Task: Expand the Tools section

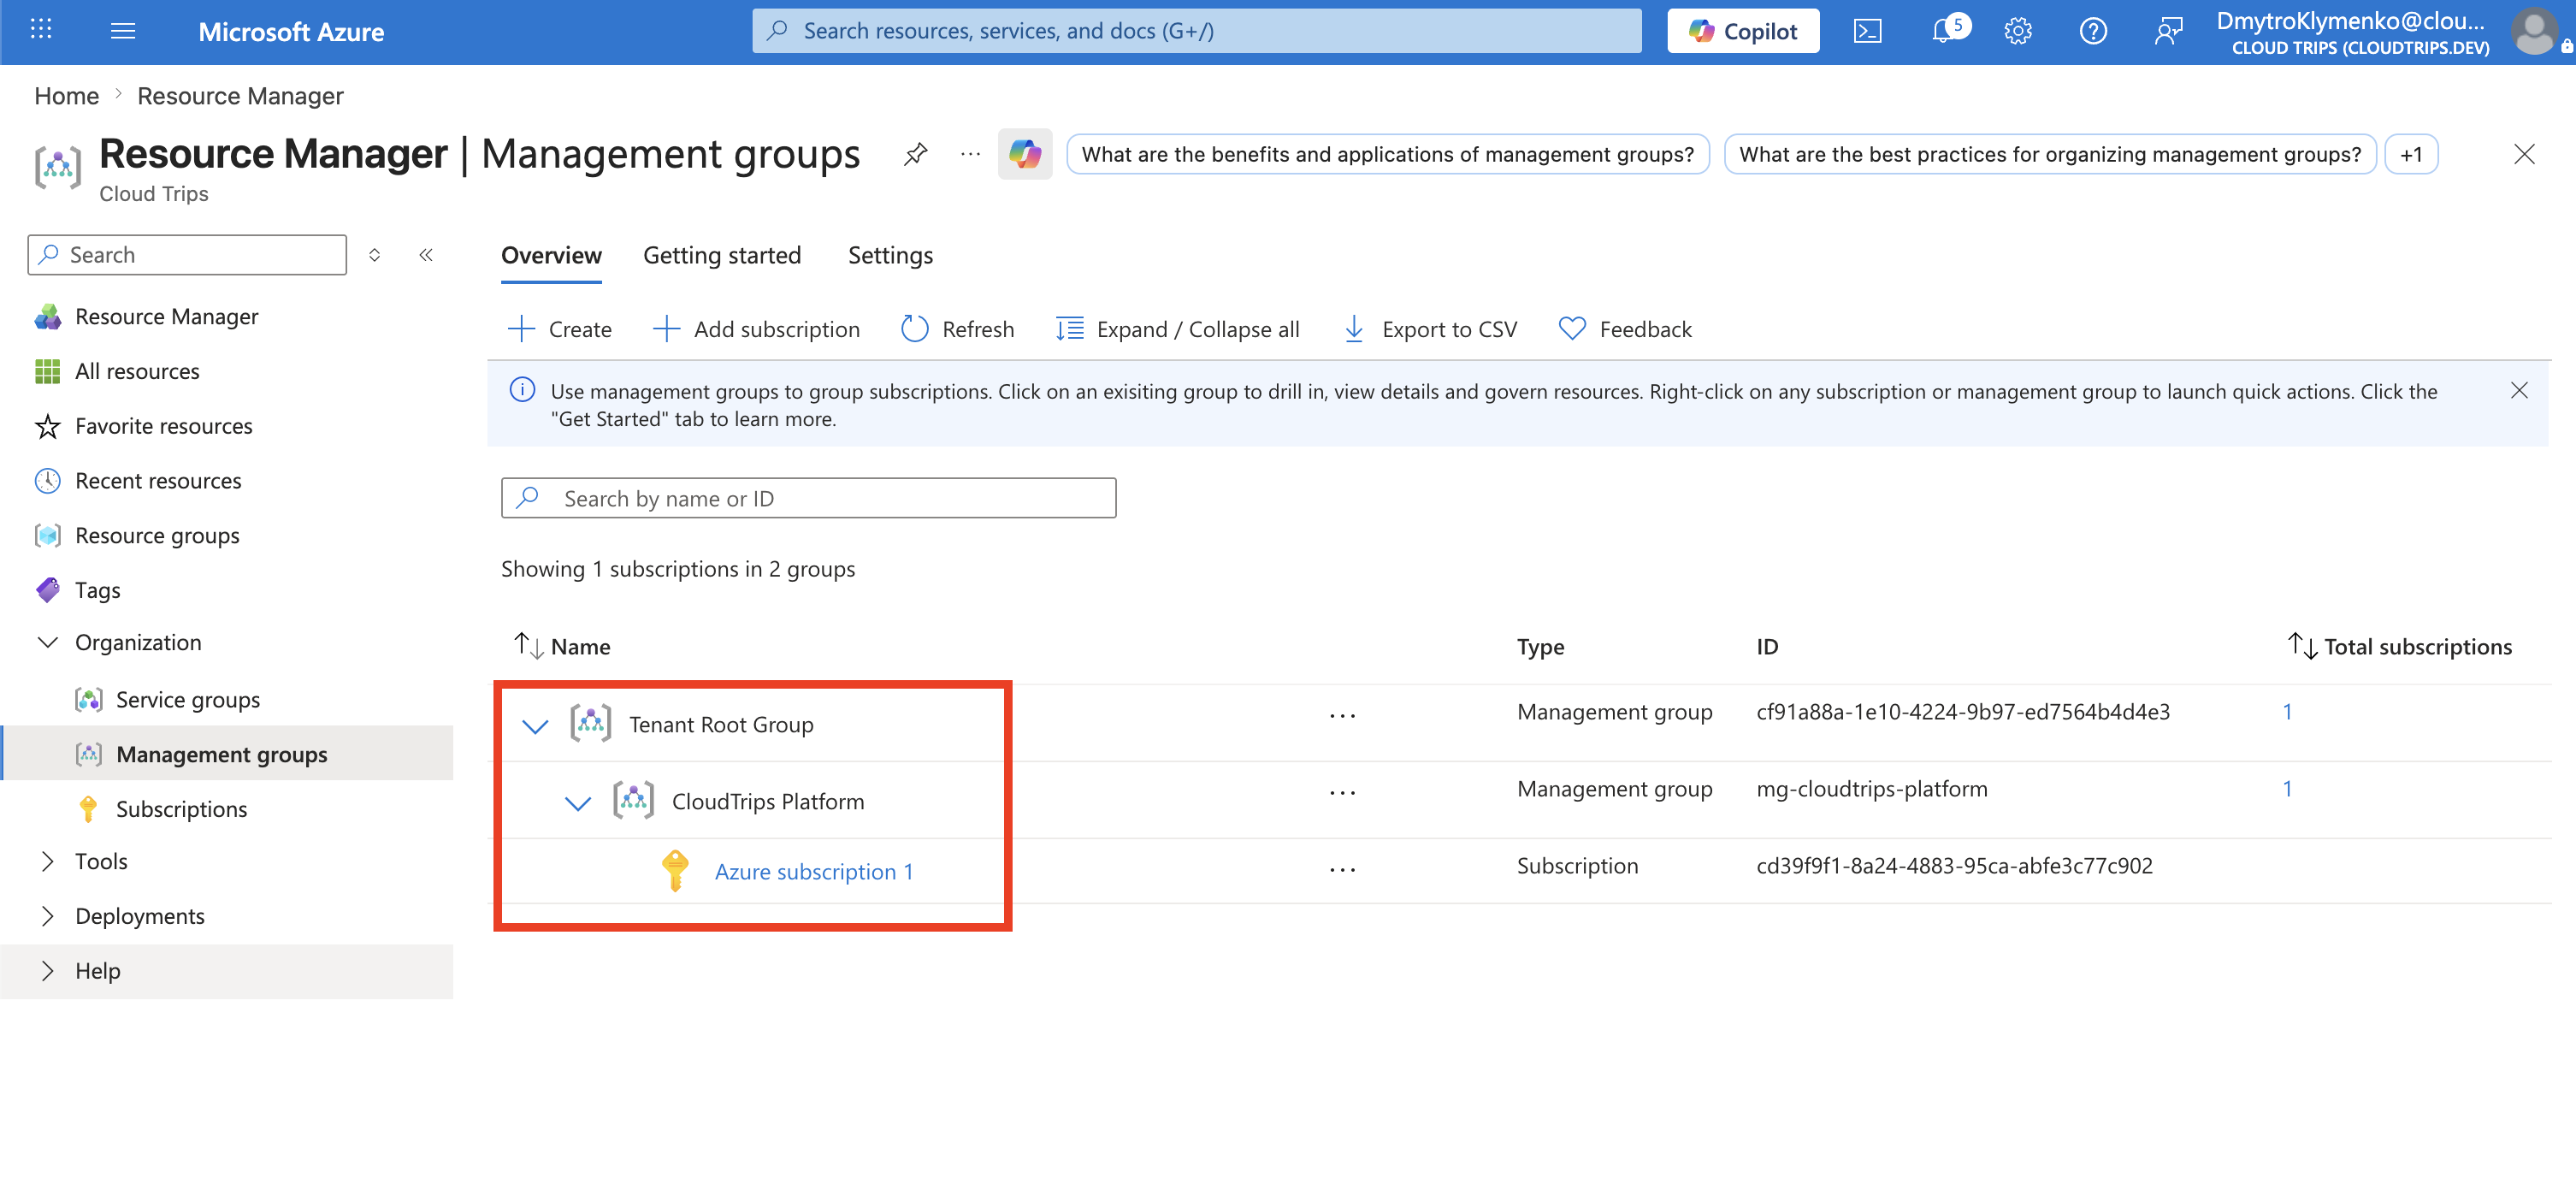Action: (46, 862)
